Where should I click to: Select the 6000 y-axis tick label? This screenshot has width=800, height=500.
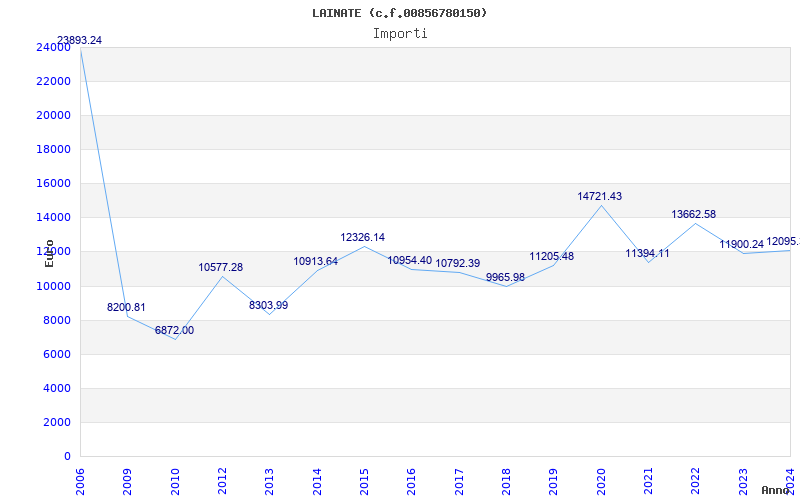(57, 355)
